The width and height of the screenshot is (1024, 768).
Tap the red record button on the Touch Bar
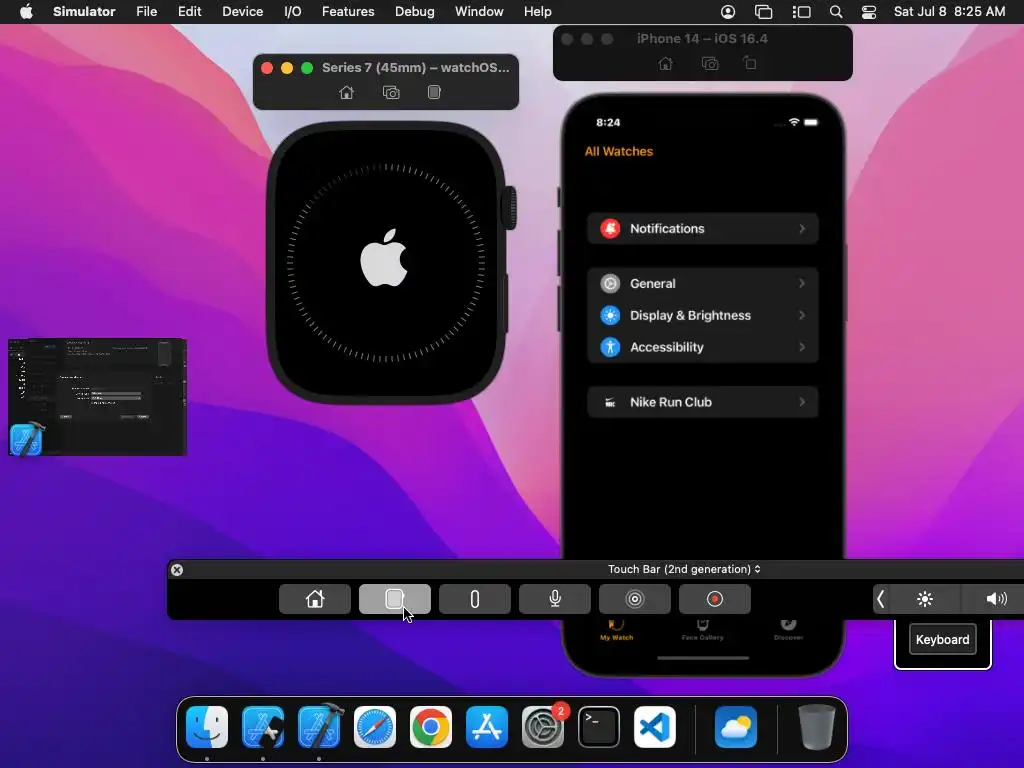(714, 599)
